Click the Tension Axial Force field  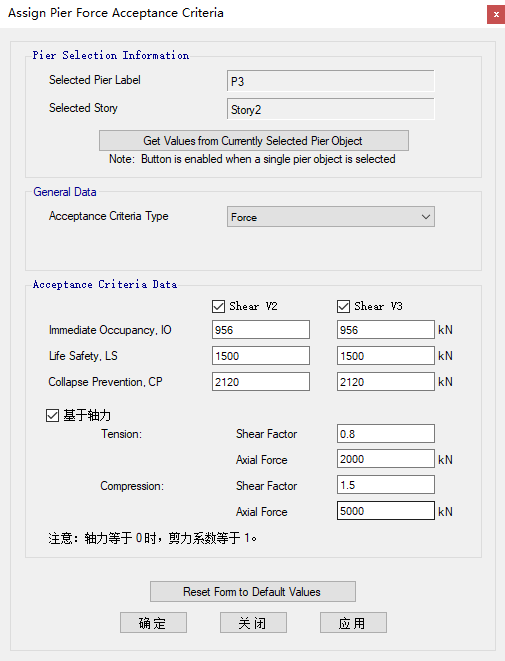pos(385,459)
